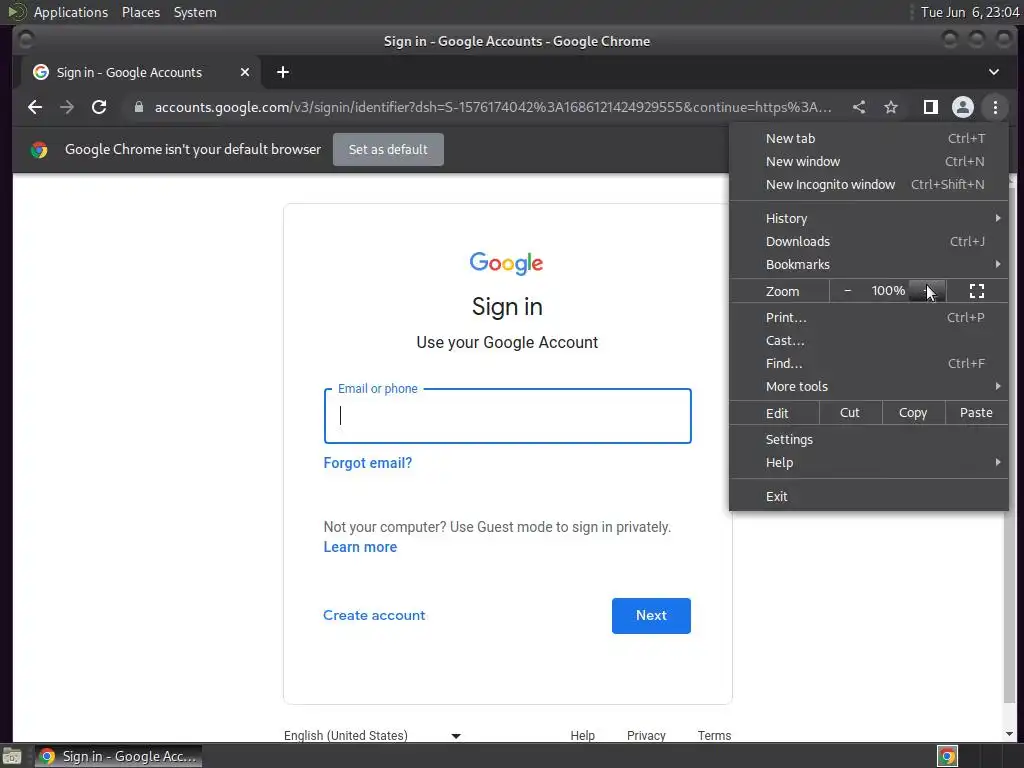
Task: Close the Sign in - Google Accounts tab
Action: pos(245,72)
